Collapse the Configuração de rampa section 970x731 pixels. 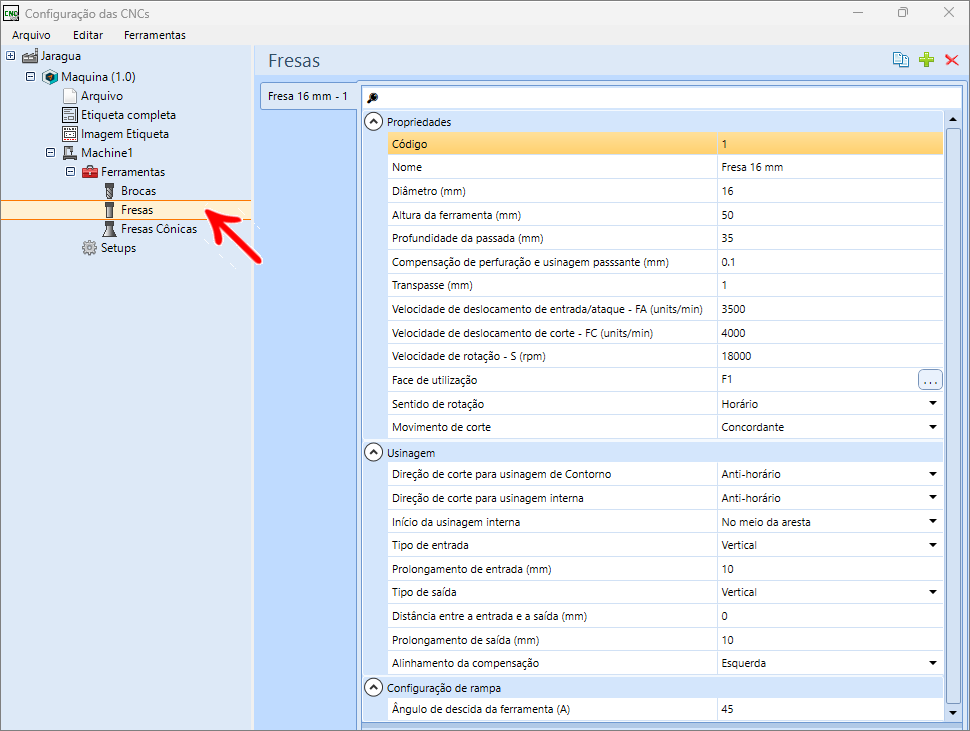374,688
